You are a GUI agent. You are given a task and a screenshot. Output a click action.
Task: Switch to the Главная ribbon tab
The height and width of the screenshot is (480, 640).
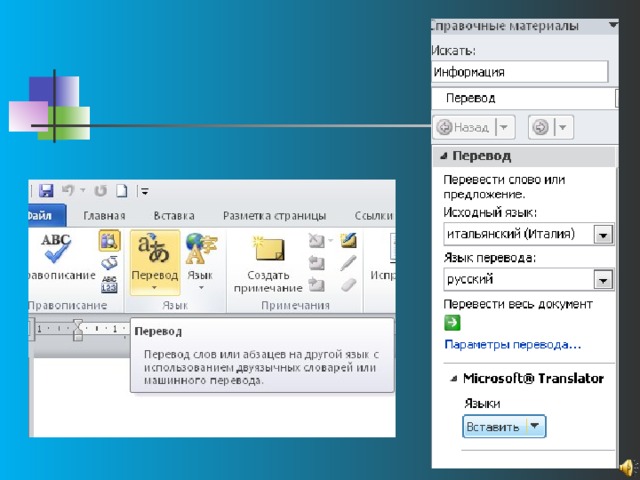(104, 216)
